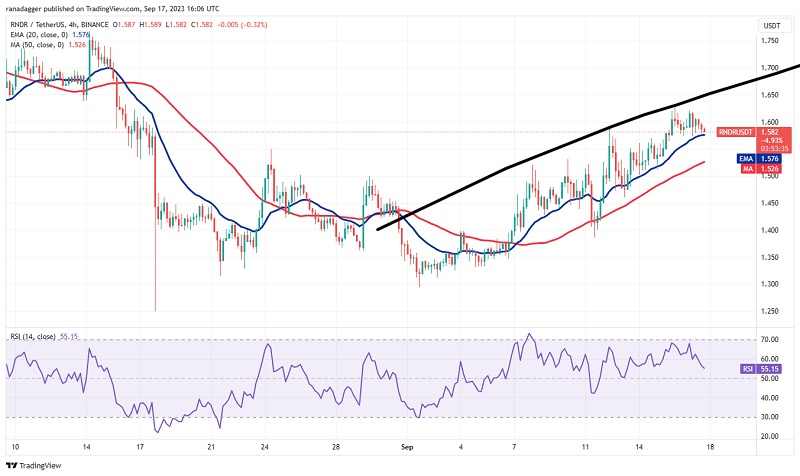800x476 pixels.
Task: Click the RSI 70.00 level on scale
Action: coord(770,340)
